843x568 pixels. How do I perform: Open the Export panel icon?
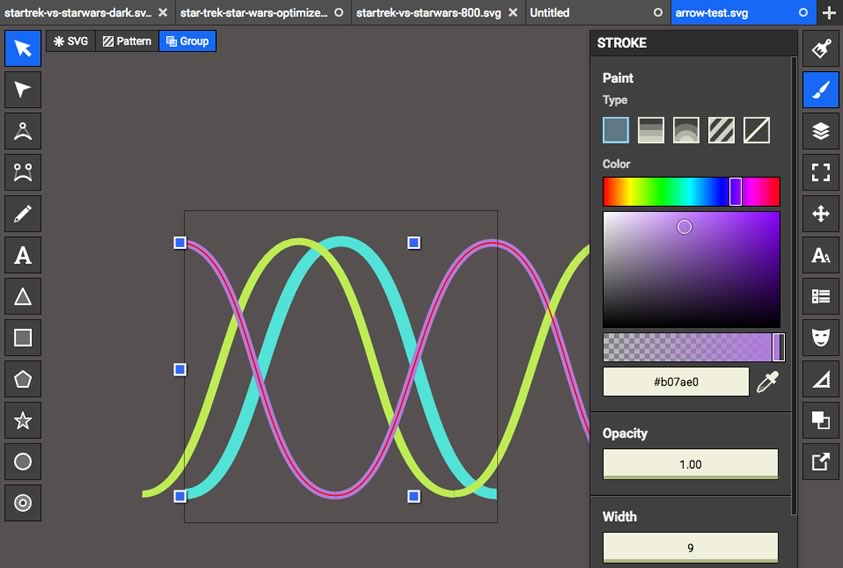click(x=820, y=461)
